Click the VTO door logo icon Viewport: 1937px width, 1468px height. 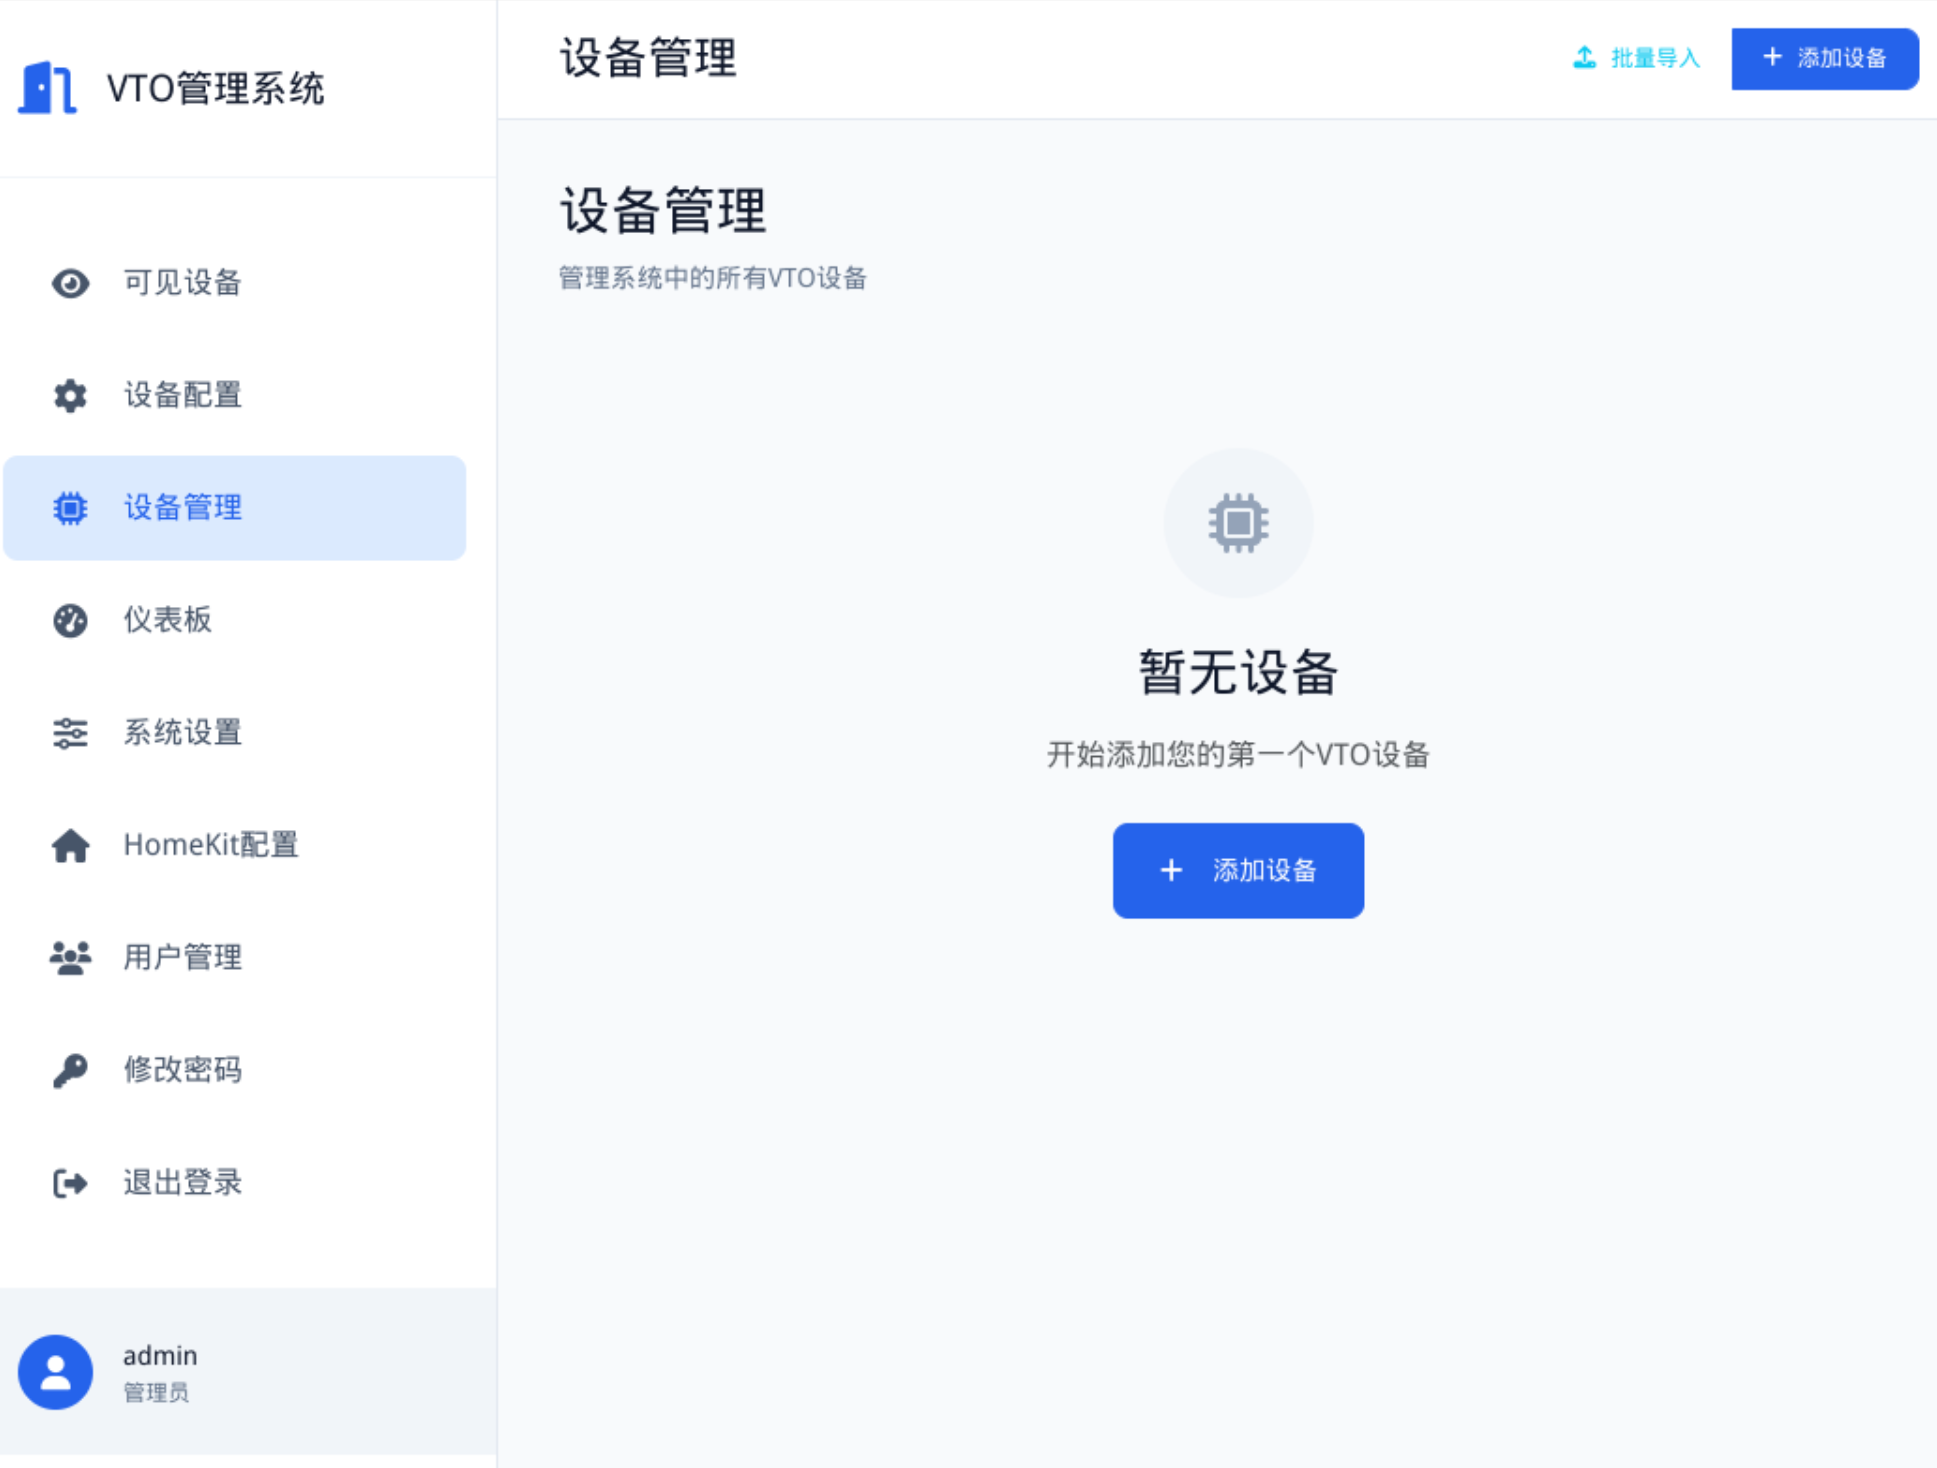click(47, 88)
